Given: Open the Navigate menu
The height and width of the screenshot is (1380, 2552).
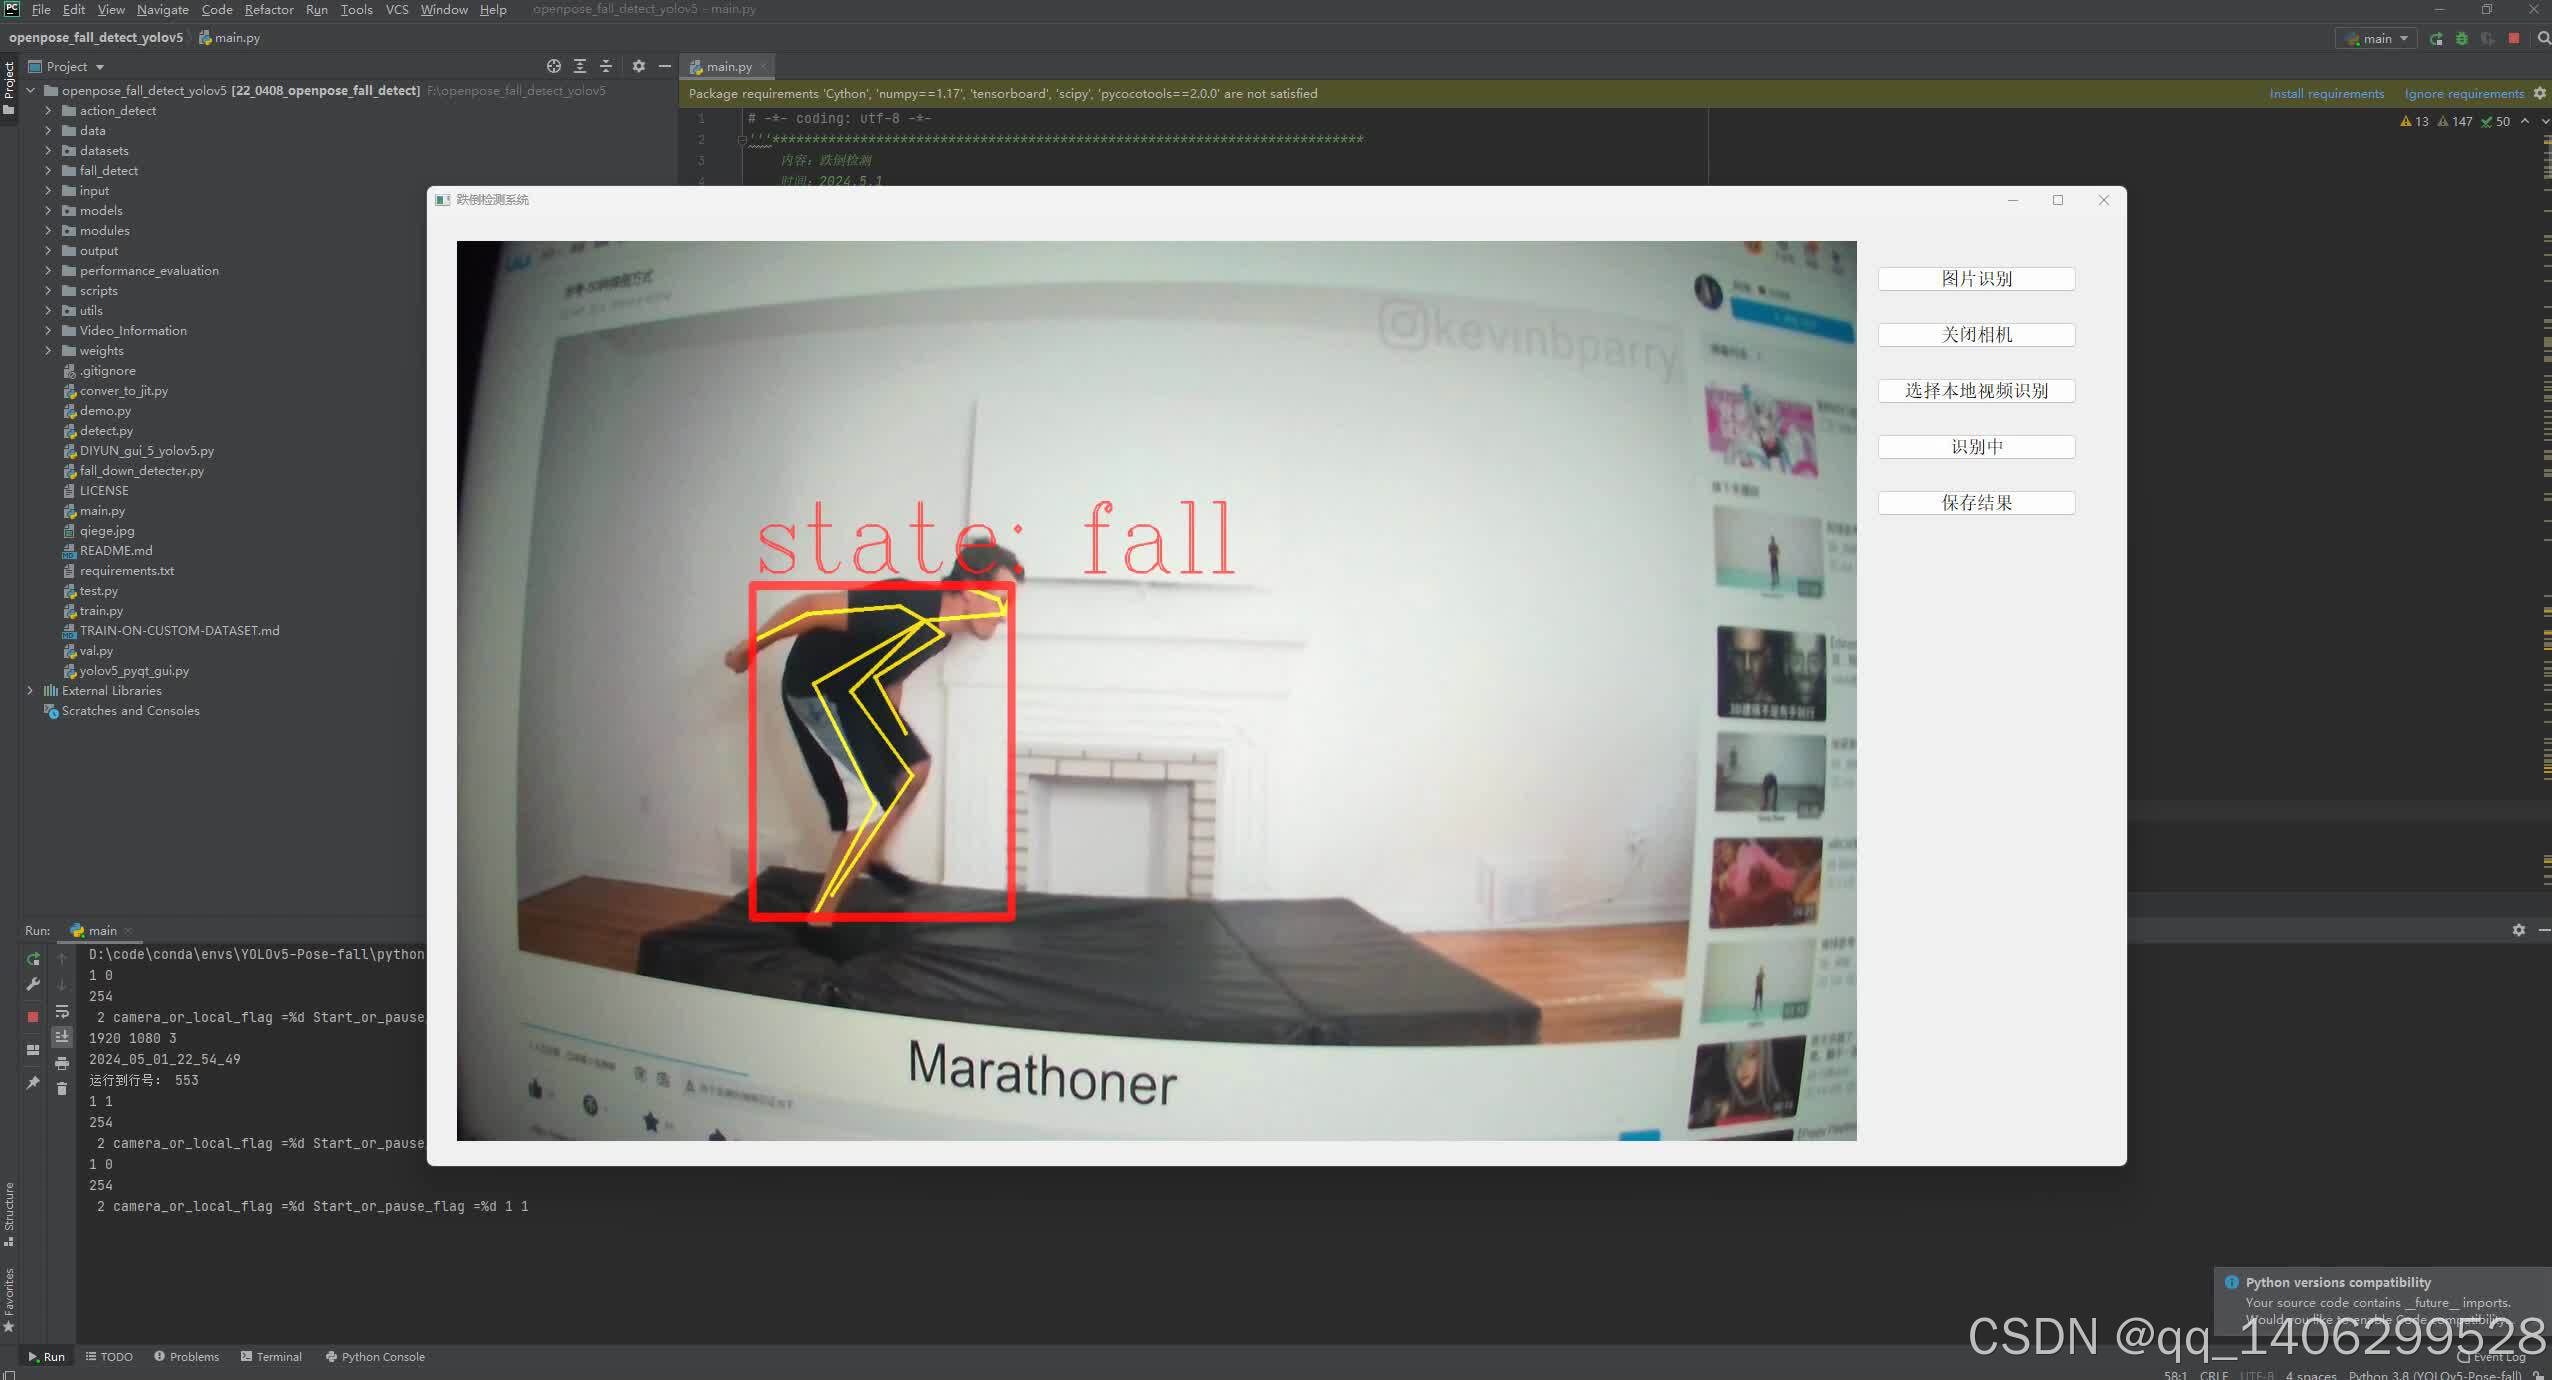Looking at the screenshot, I should tap(163, 9).
